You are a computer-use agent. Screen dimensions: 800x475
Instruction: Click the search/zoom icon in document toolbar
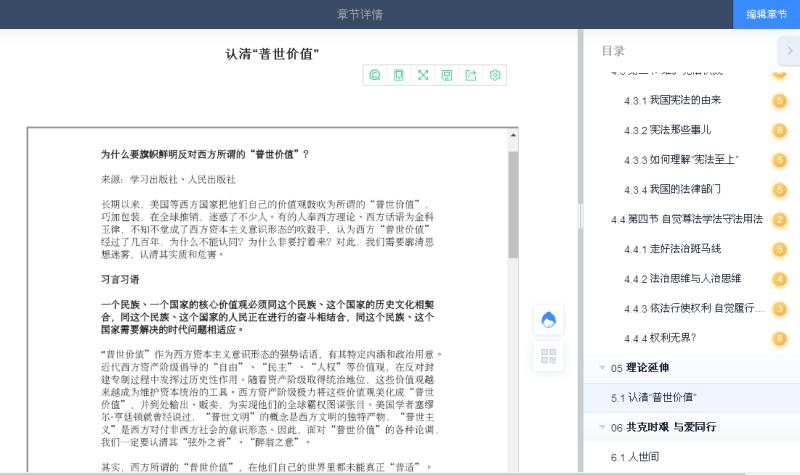coord(375,75)
